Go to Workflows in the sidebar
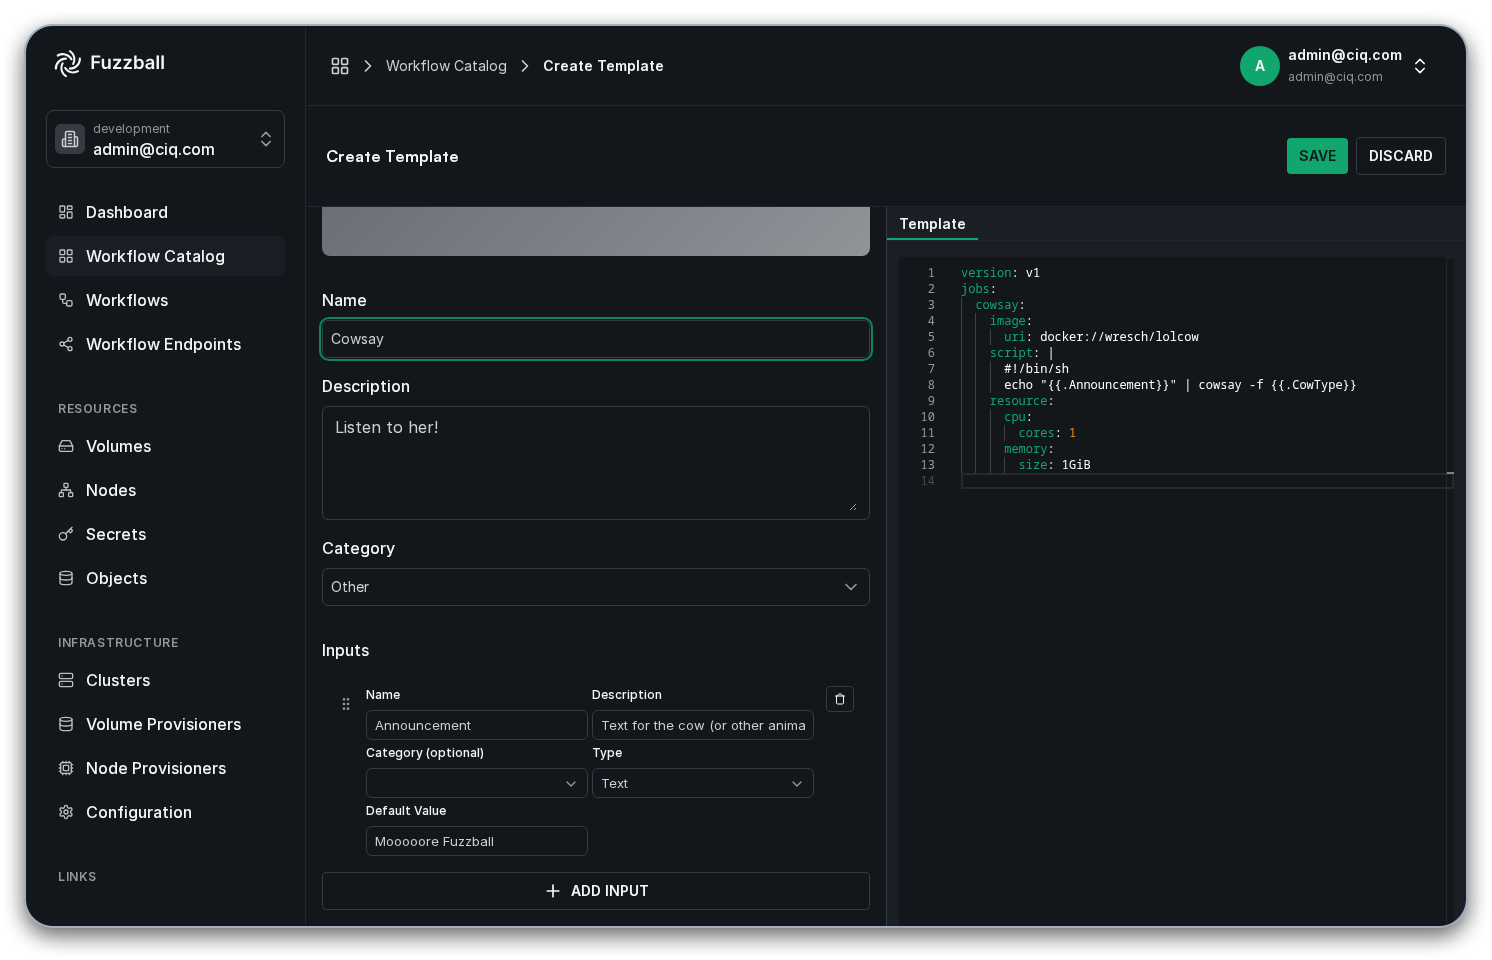This screenshot has width=1492, height=960. tap(165, 300)
